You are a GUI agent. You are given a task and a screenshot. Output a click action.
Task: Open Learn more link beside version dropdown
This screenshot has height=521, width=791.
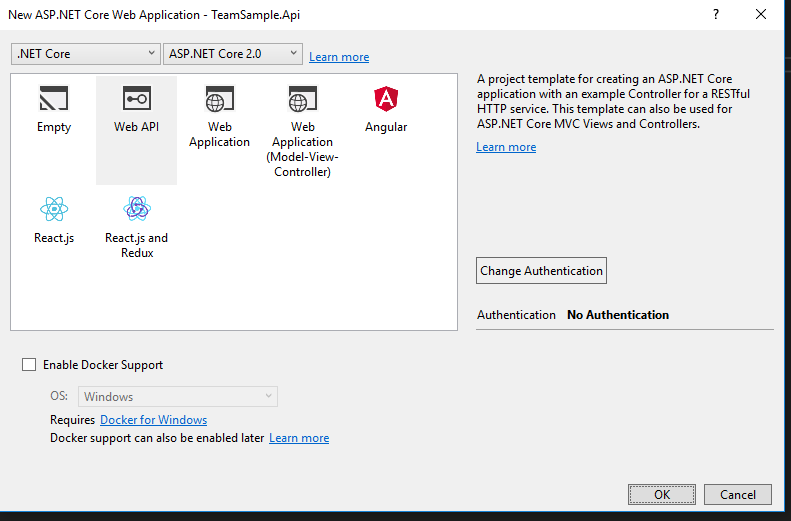point(339,57)
